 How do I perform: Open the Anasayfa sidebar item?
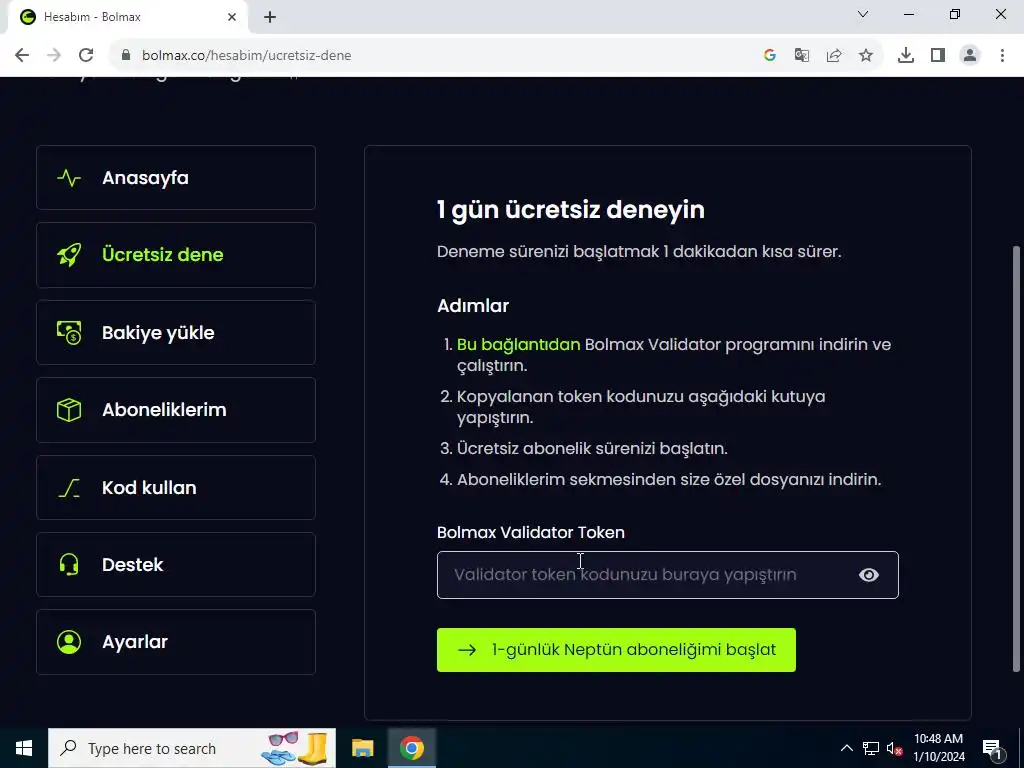coord(176,178)
